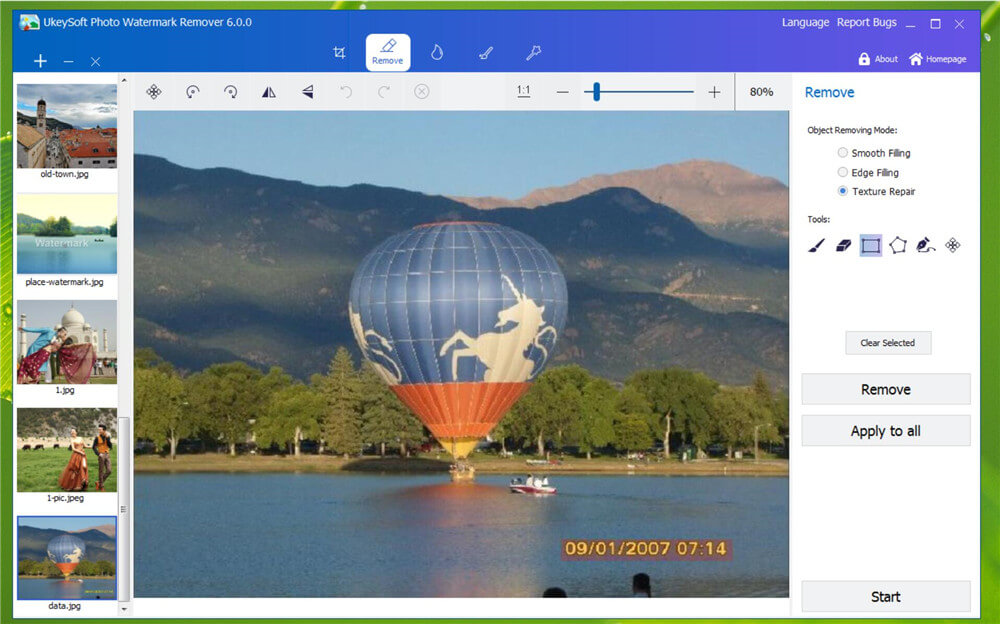Rotate image counterclockwise
Viewport: 1000px width, 624px height.
point(193,92)
